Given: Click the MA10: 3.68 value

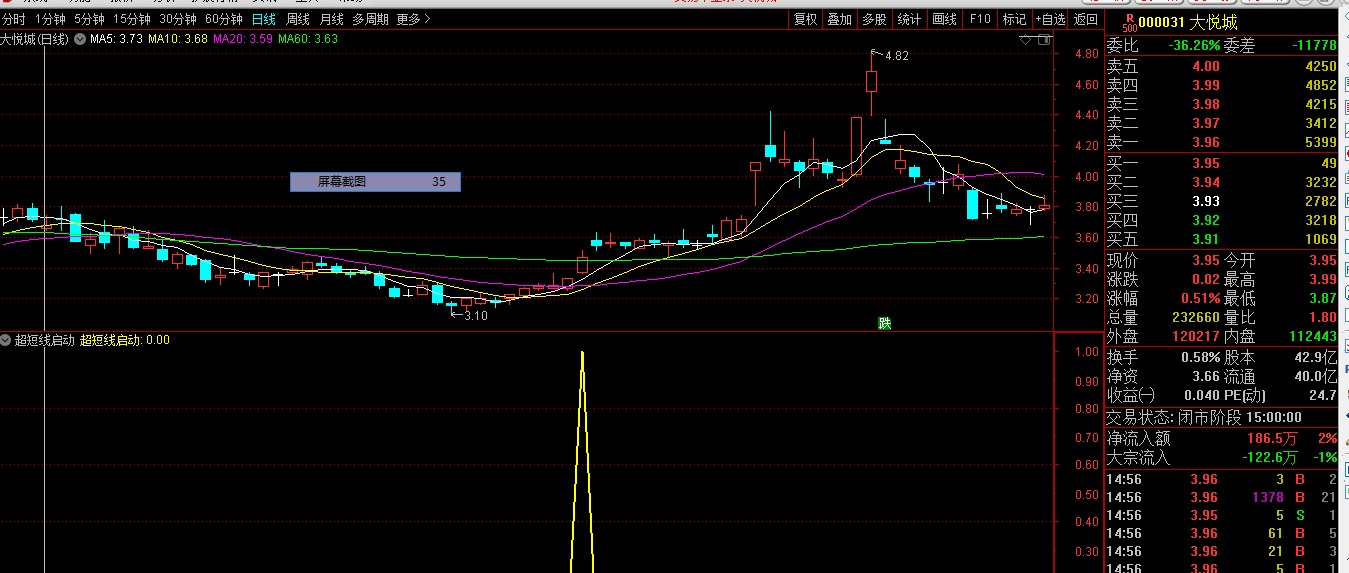Looking at the screenshot, I should (x=178, y=39).
